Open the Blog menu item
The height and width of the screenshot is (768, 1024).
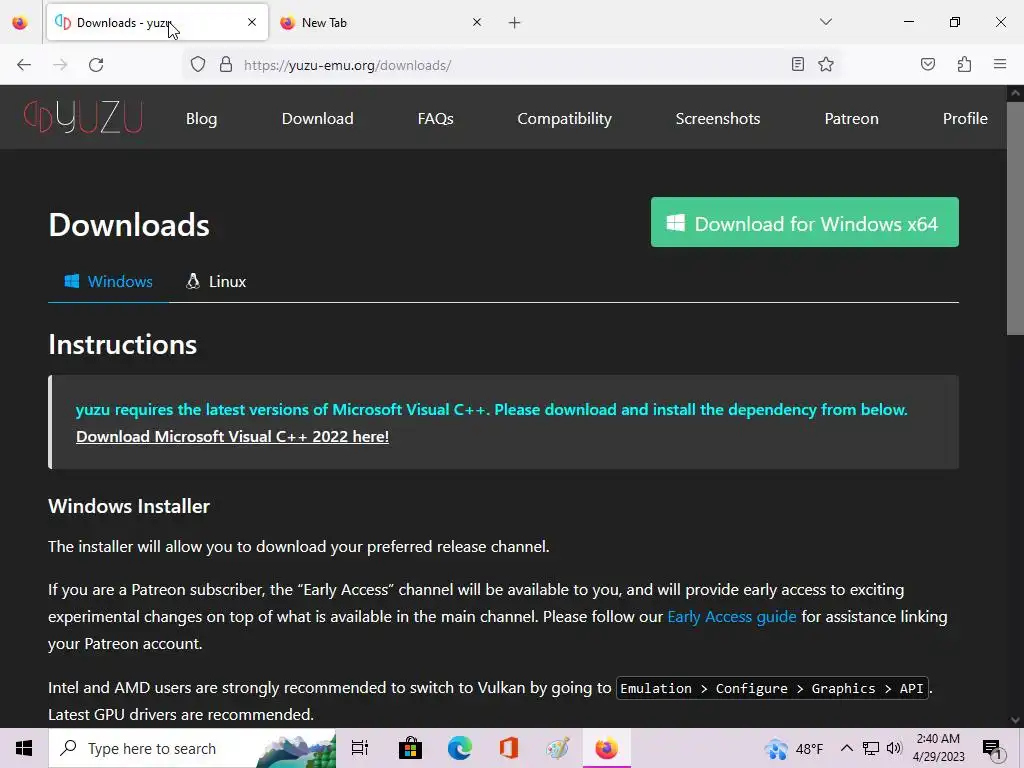click(x=201, y=119)
